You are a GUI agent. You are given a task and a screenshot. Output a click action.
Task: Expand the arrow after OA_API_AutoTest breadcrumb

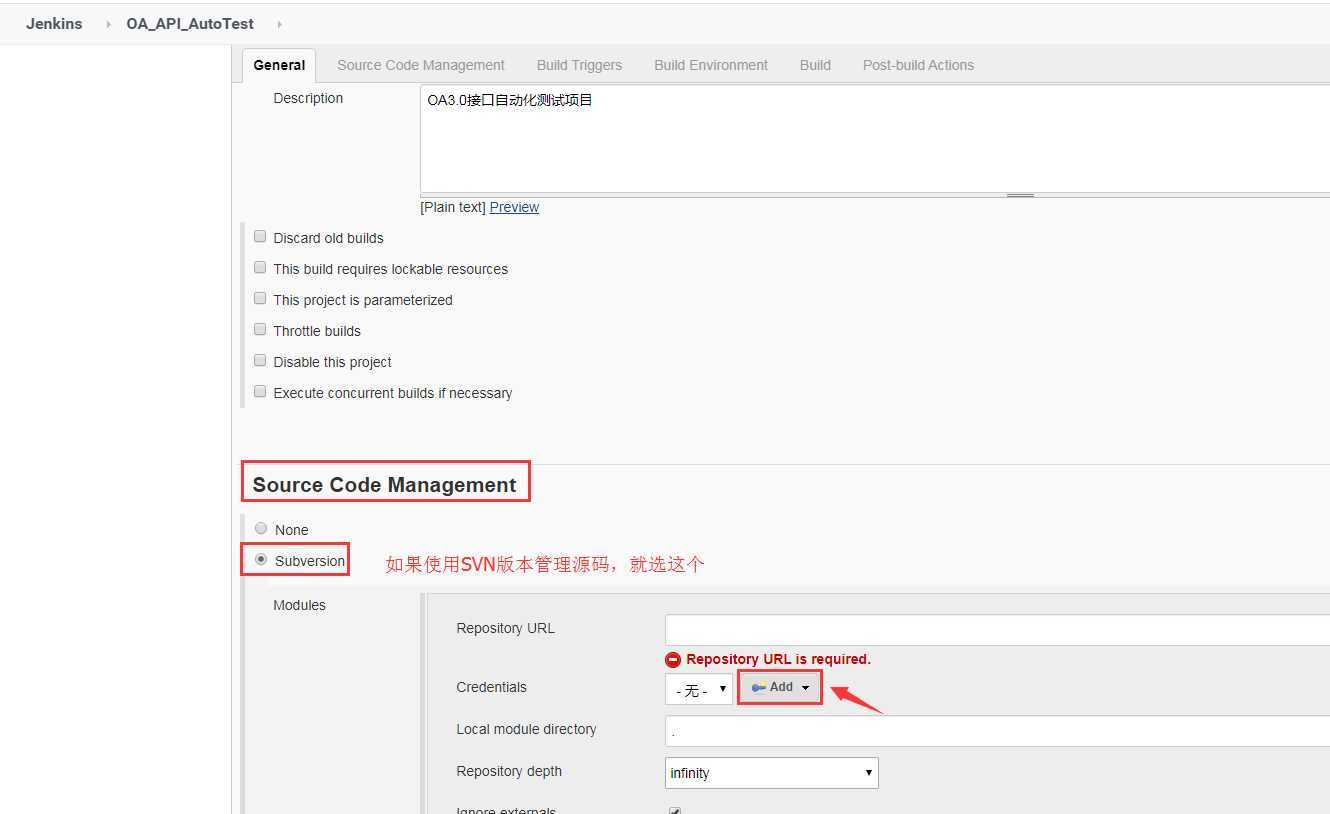[x=279, y=24]
